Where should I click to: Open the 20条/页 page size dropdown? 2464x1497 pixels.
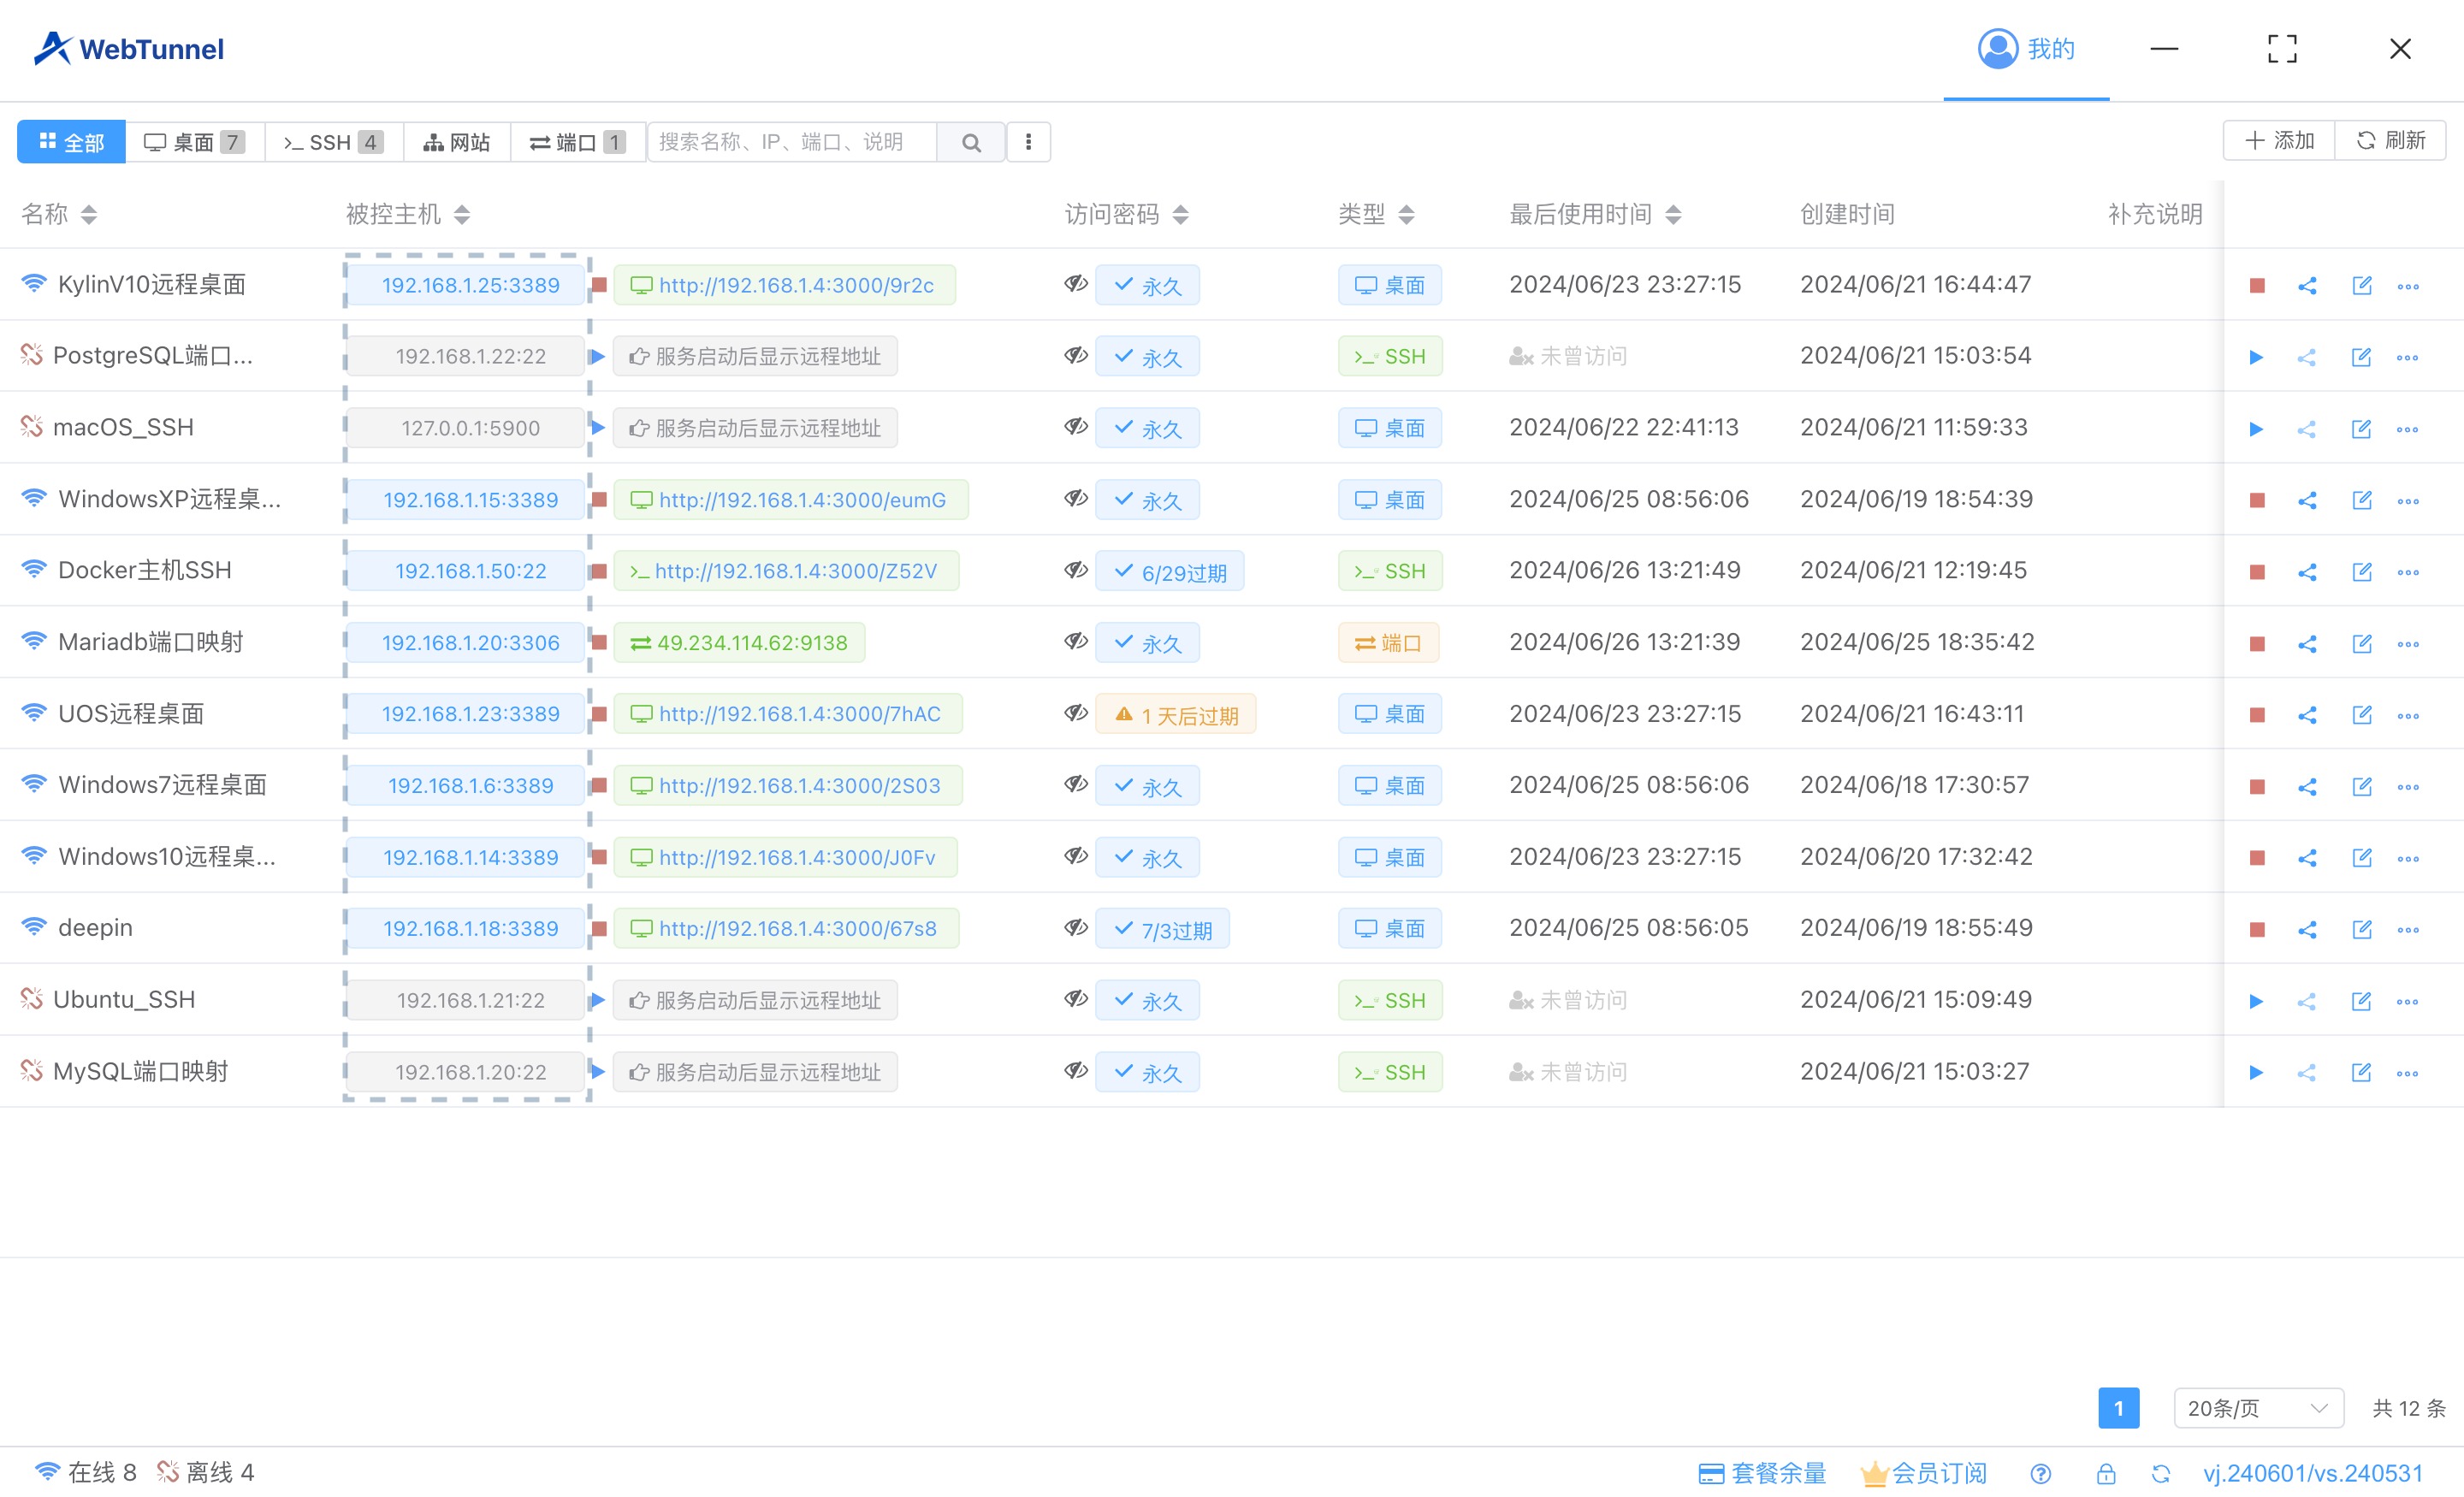tap(2259, 1408)
